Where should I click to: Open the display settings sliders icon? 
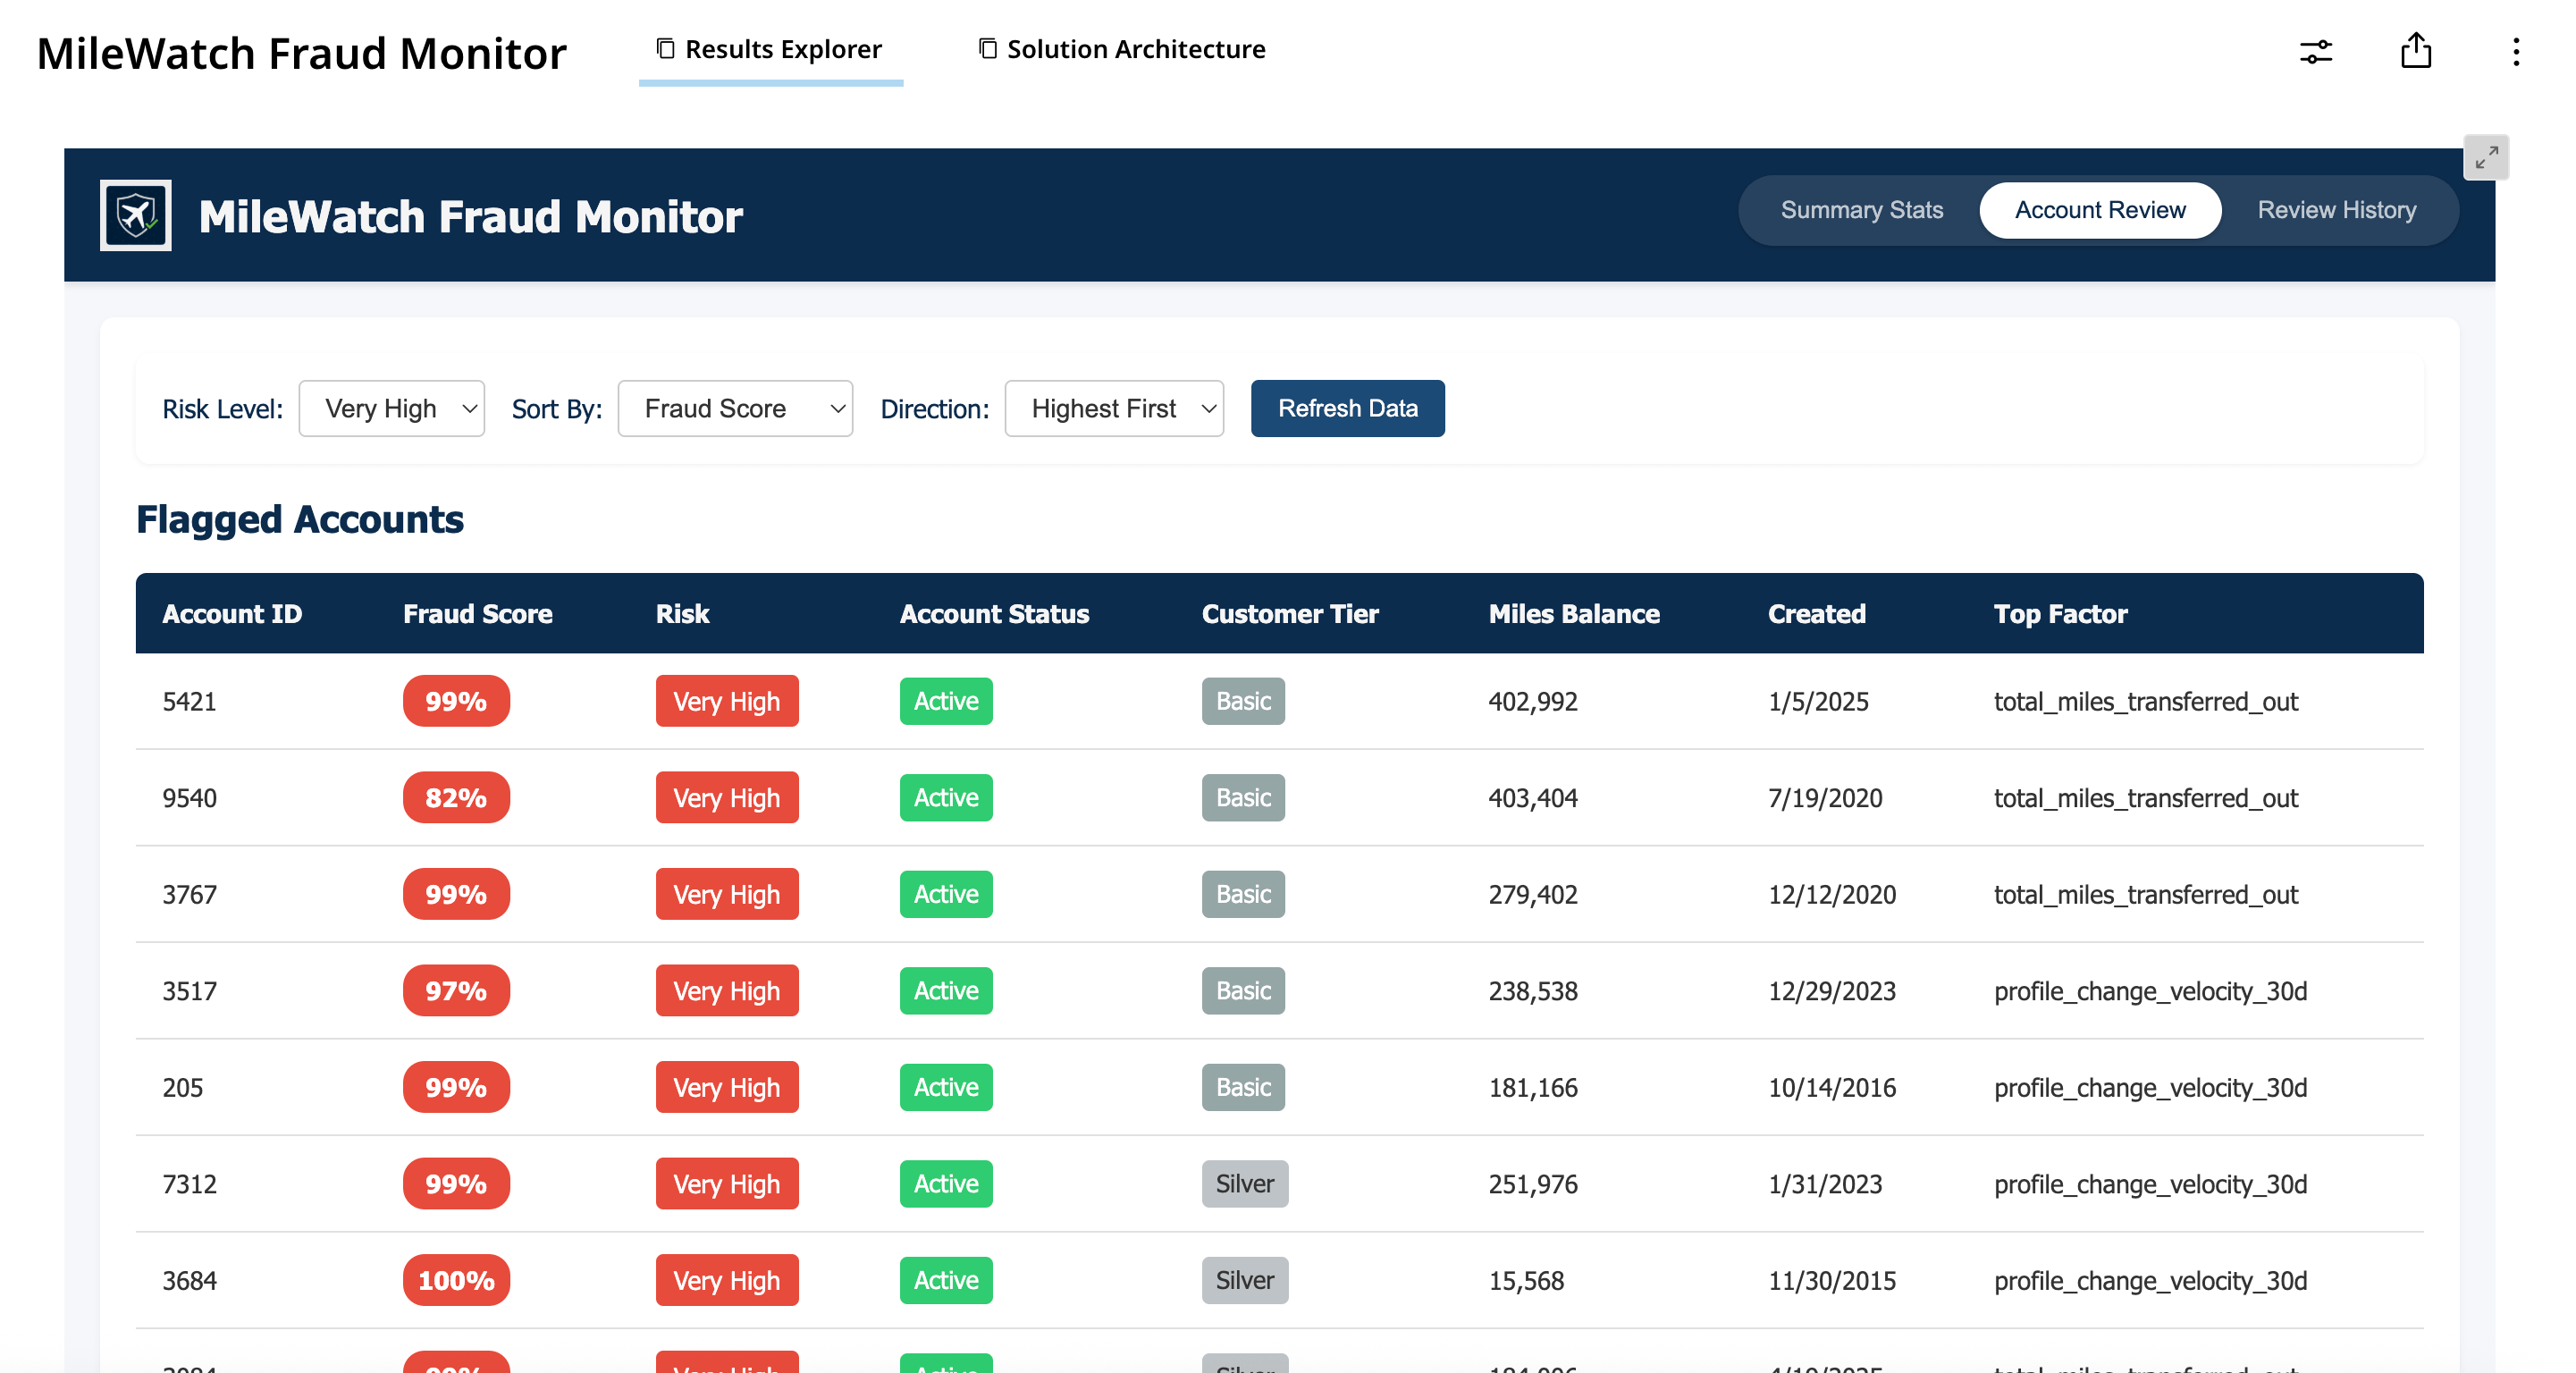click(2317, 52)
